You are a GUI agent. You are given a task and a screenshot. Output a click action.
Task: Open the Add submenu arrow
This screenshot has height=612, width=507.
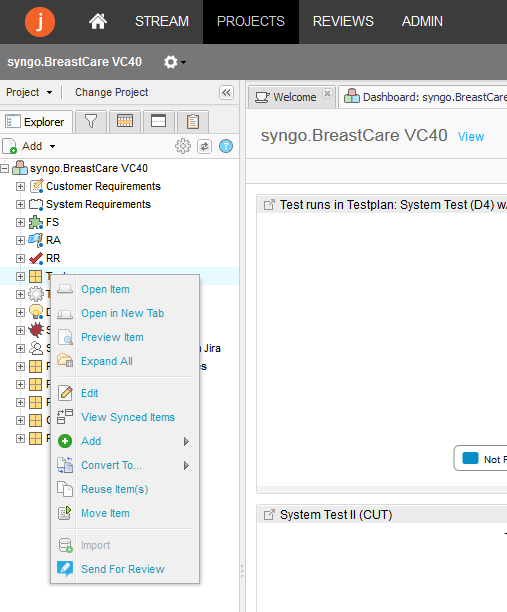[x=187, y=441]
